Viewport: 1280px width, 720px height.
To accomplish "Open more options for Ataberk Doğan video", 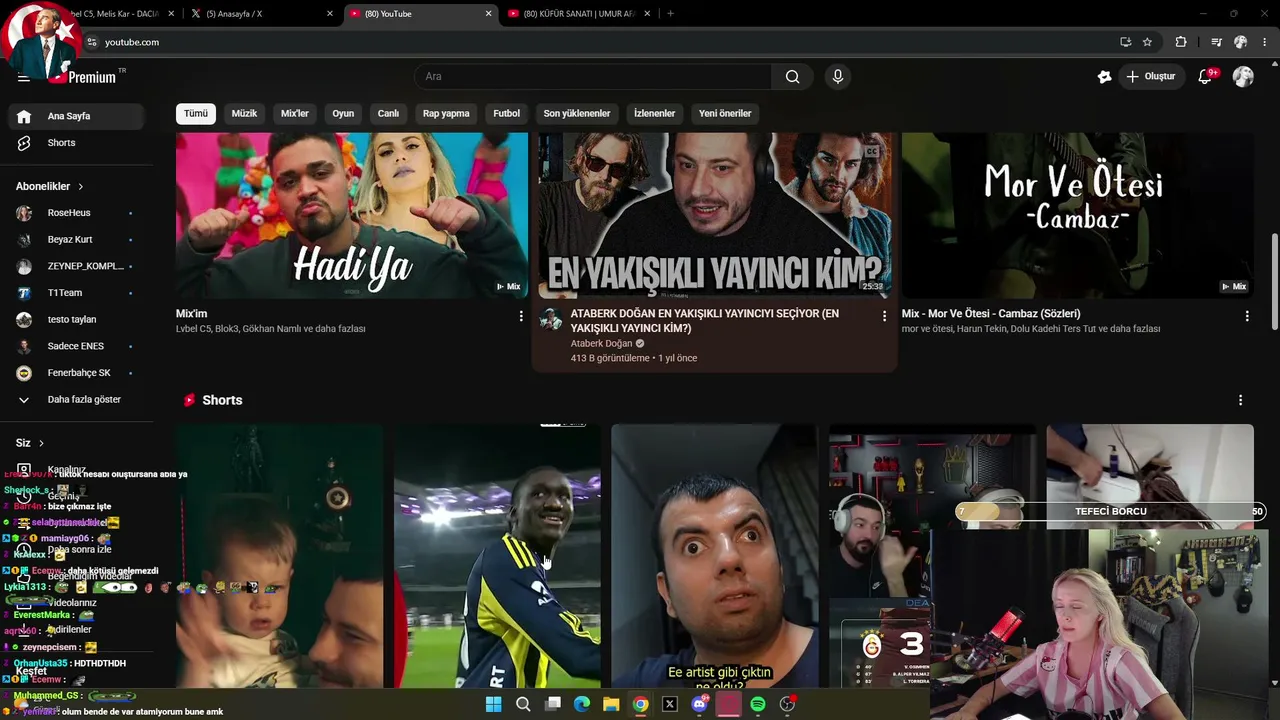I will [883, 316].
